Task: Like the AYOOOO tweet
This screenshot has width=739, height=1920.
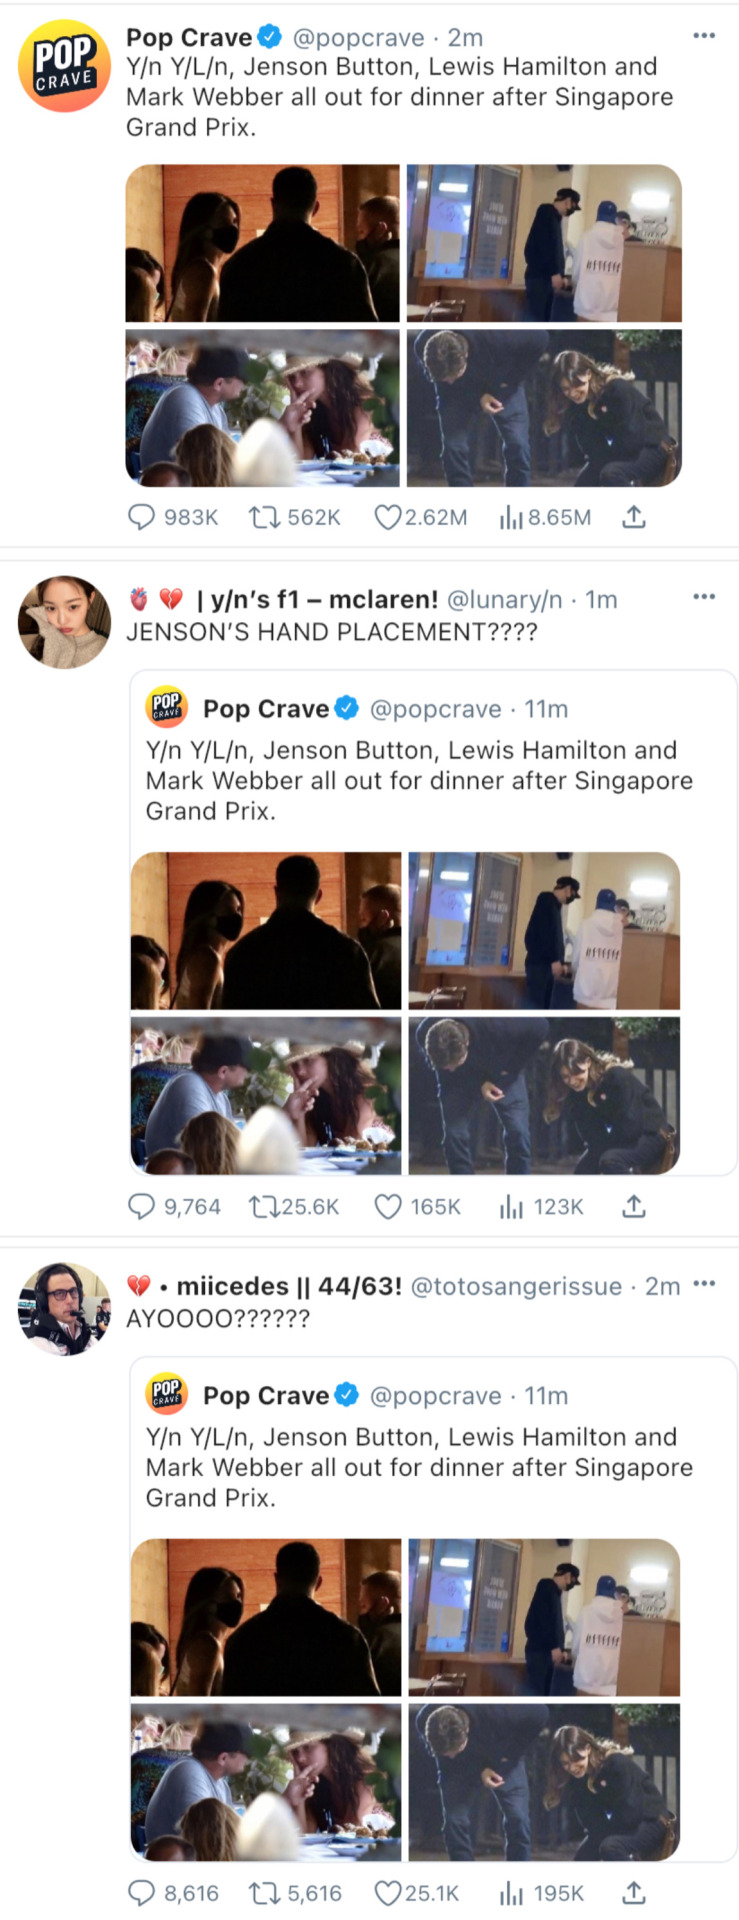Action: click(387, 1893)
